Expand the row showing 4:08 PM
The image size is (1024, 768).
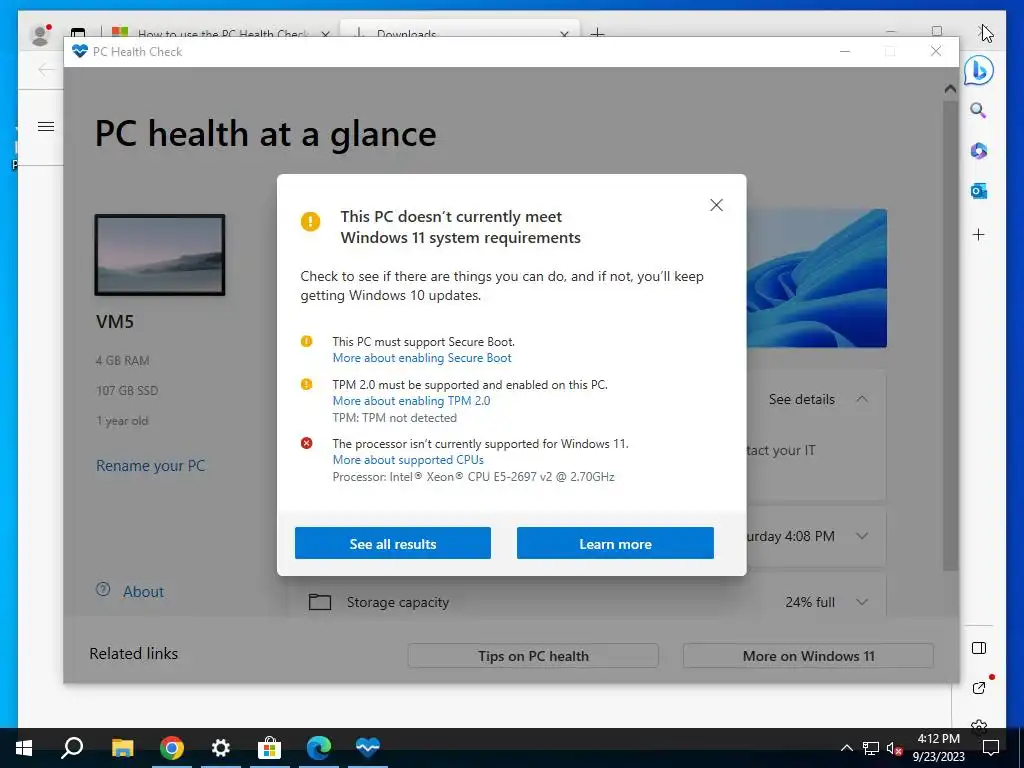pos(862,536)
